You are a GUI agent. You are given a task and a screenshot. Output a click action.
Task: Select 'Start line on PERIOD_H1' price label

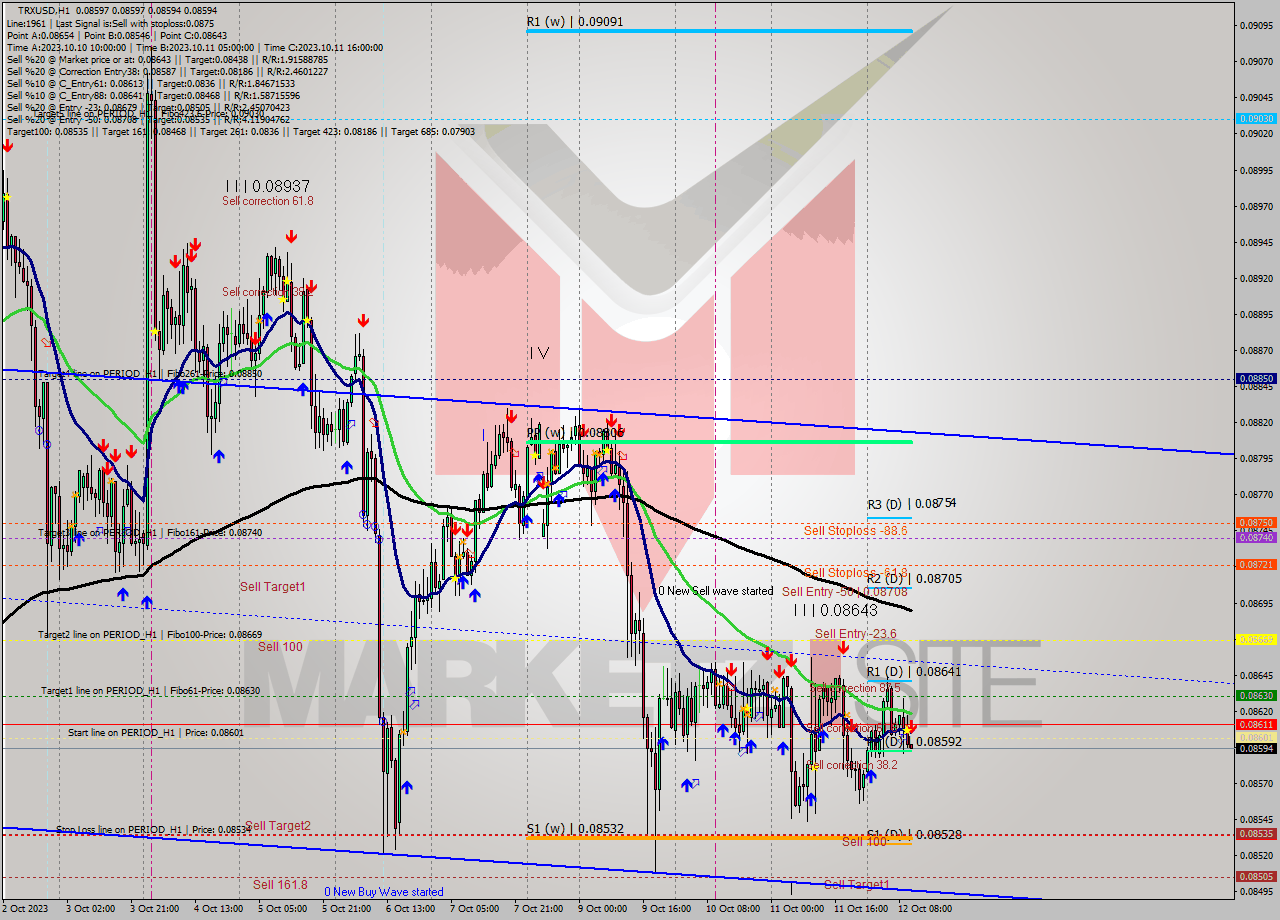[x=155, y=732]
